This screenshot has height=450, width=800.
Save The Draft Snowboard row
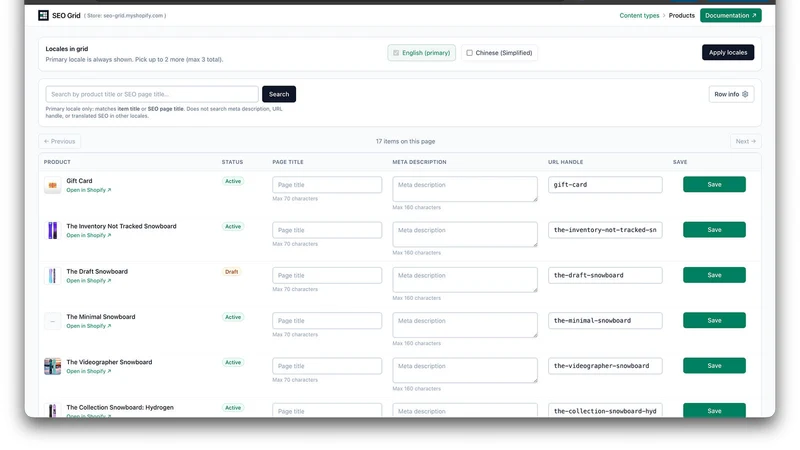(714, 275)
